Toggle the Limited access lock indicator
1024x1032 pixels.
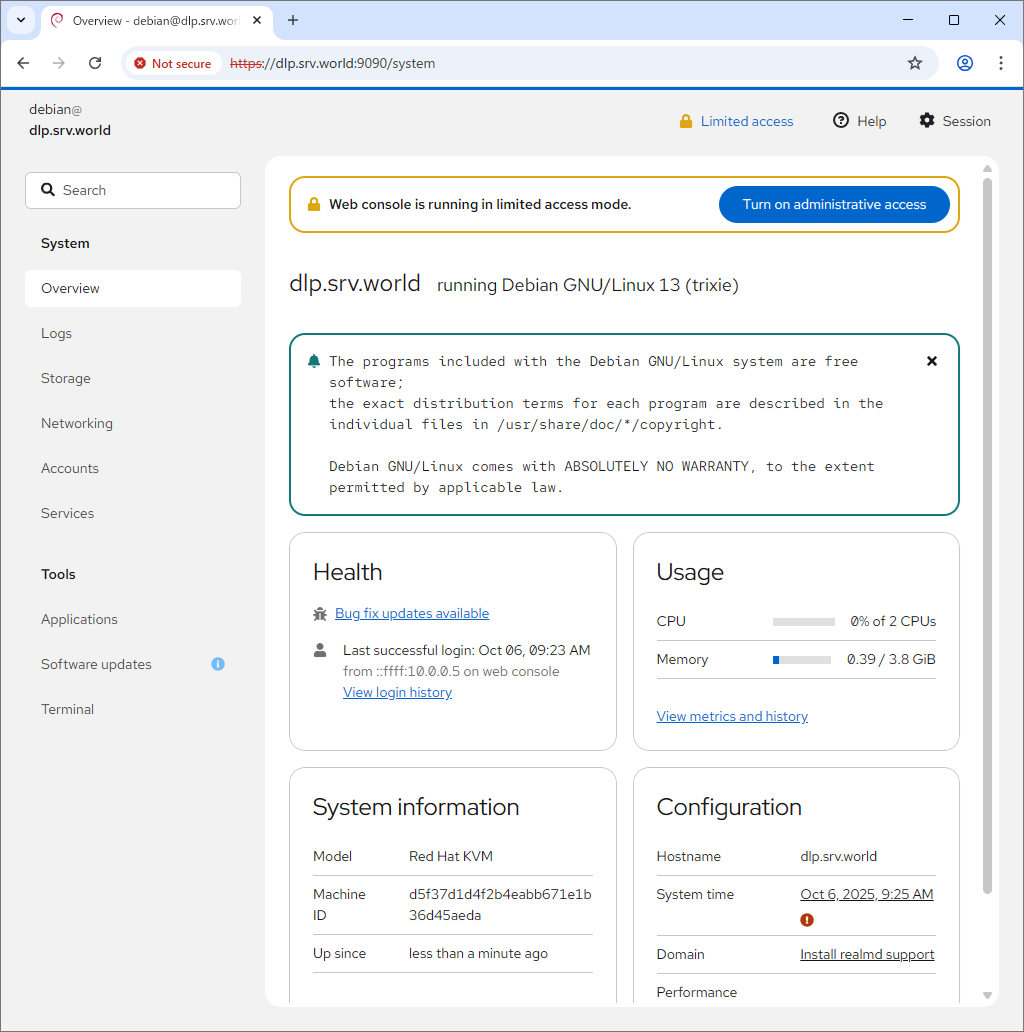pyautogui.click(x=736, y=121)
